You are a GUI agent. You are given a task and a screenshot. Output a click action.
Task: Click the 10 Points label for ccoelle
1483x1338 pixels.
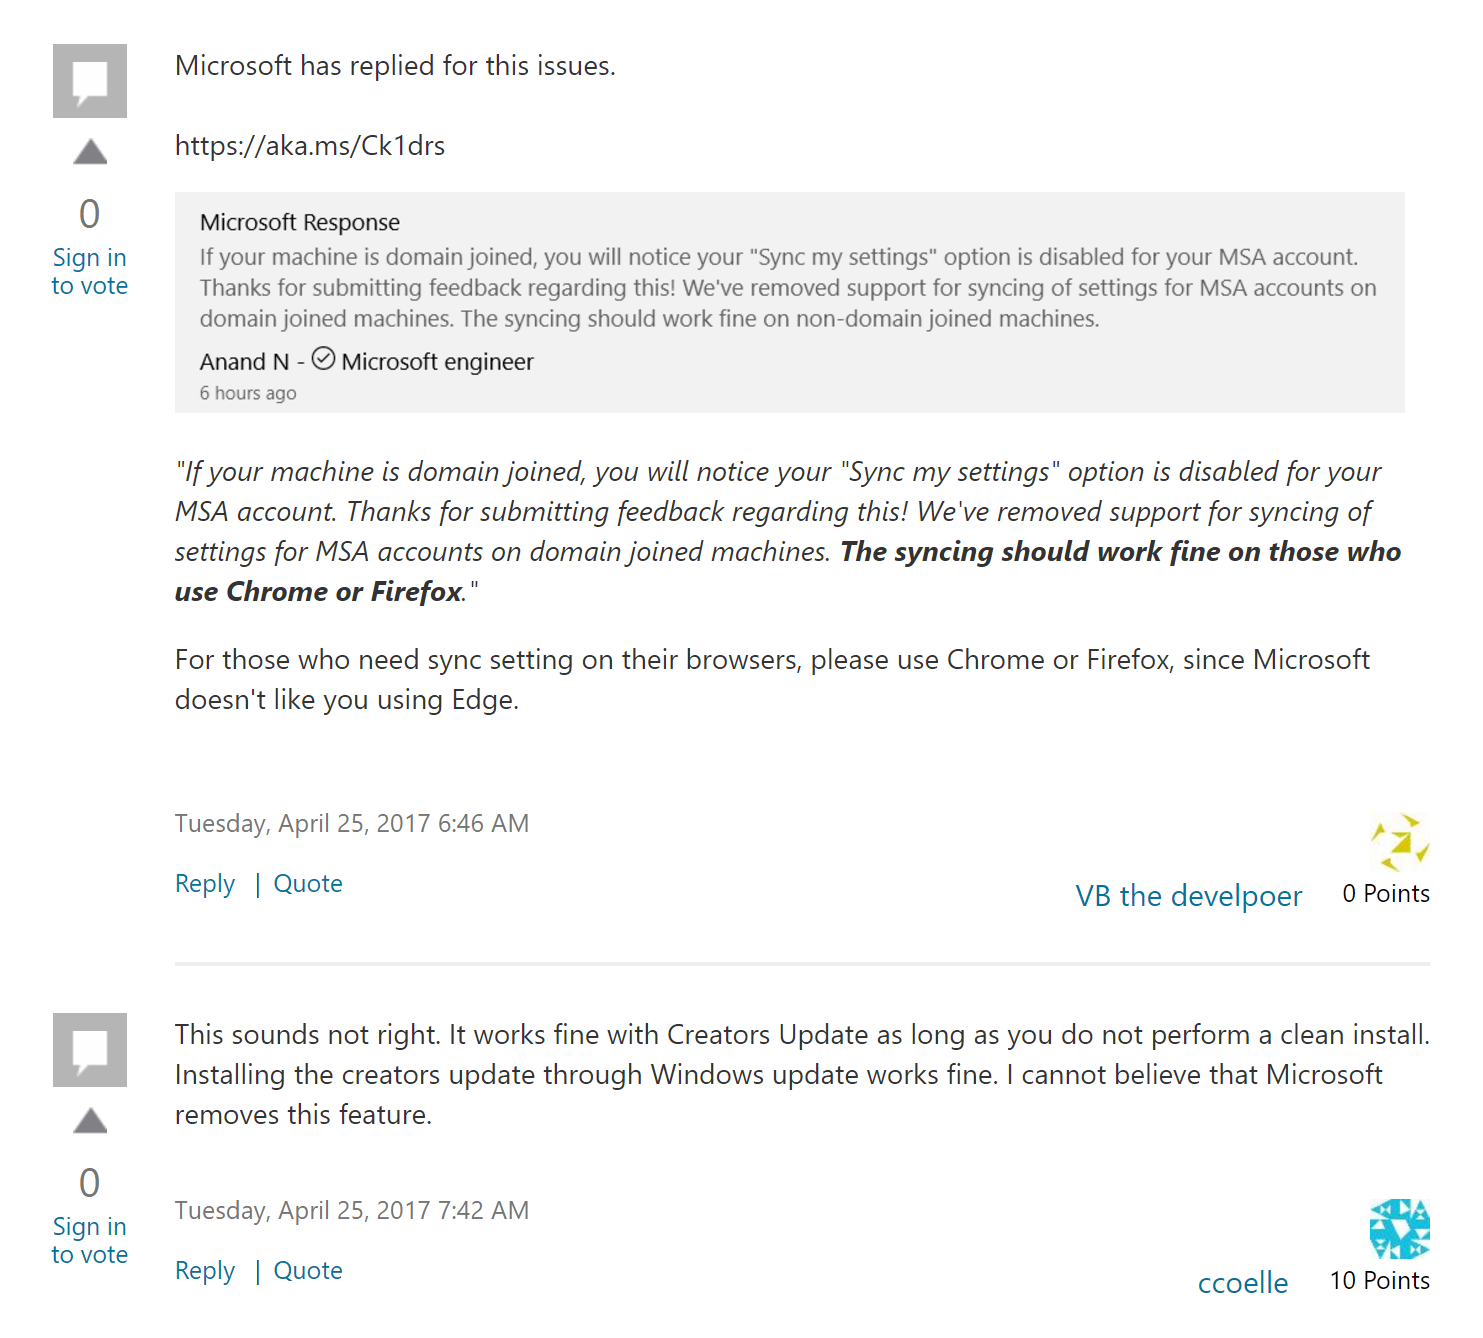click(1379, 1281)
